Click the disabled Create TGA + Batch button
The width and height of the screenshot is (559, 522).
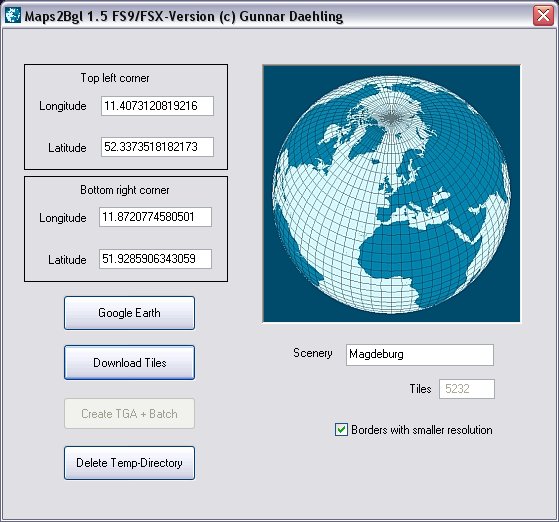(x=129, y=414)
